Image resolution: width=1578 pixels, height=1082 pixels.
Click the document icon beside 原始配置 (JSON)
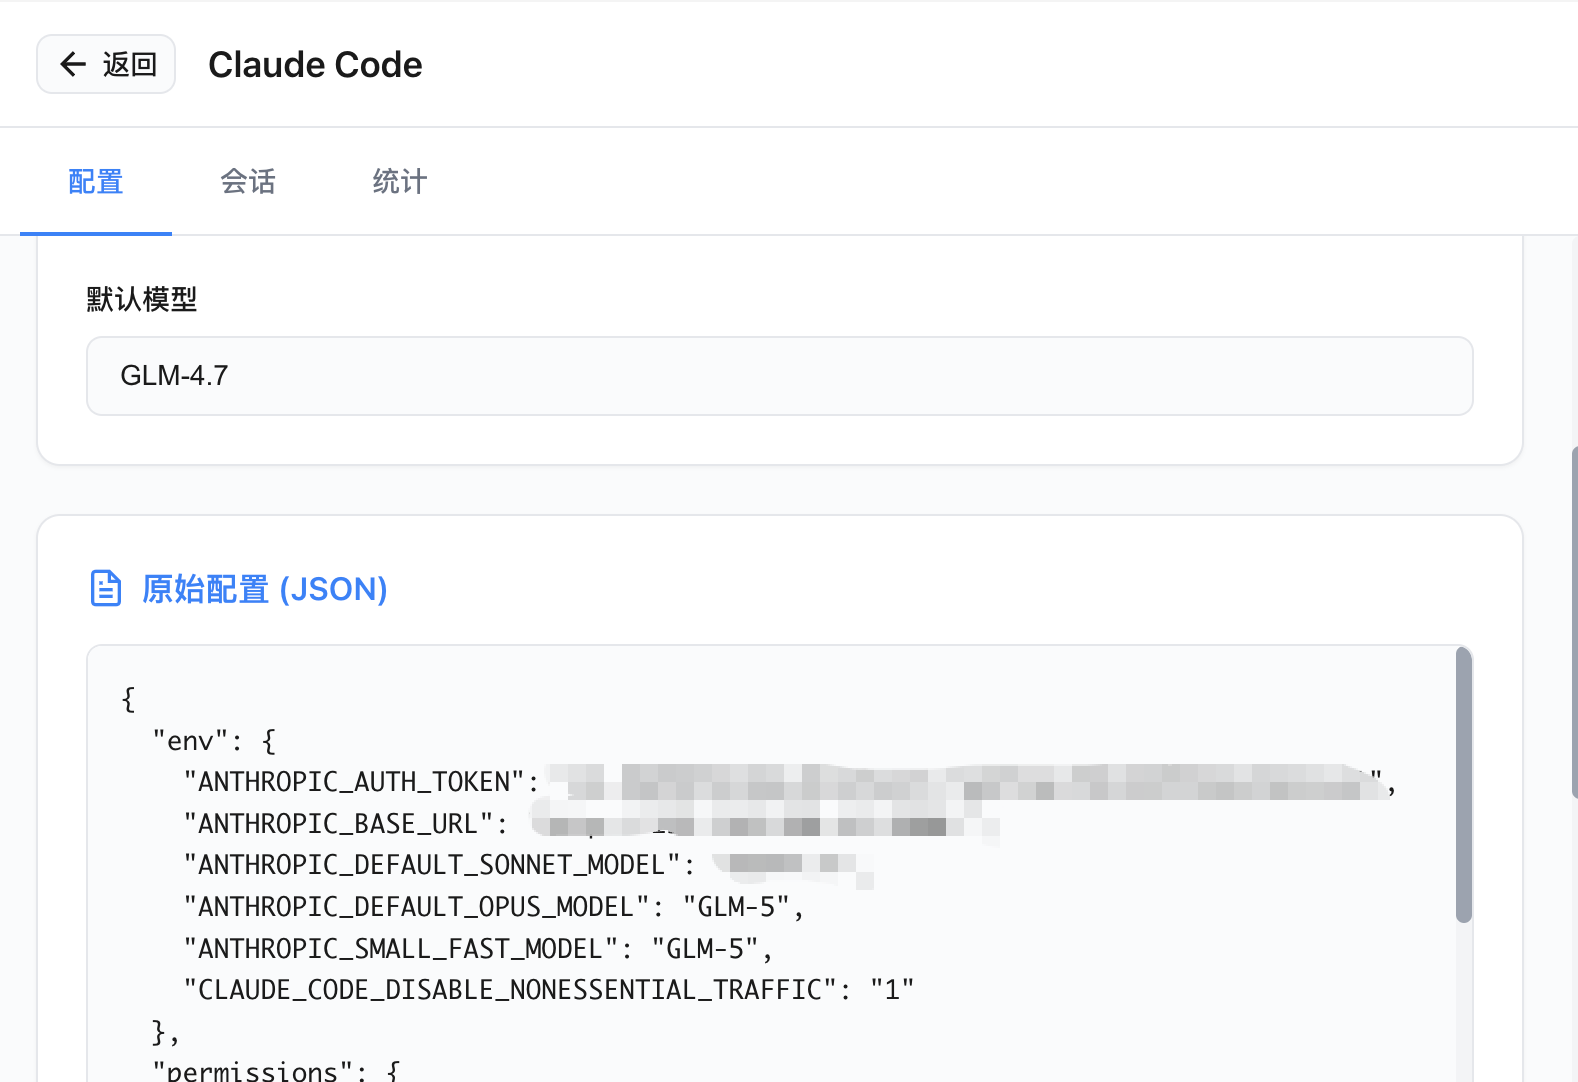click(106, 588)
